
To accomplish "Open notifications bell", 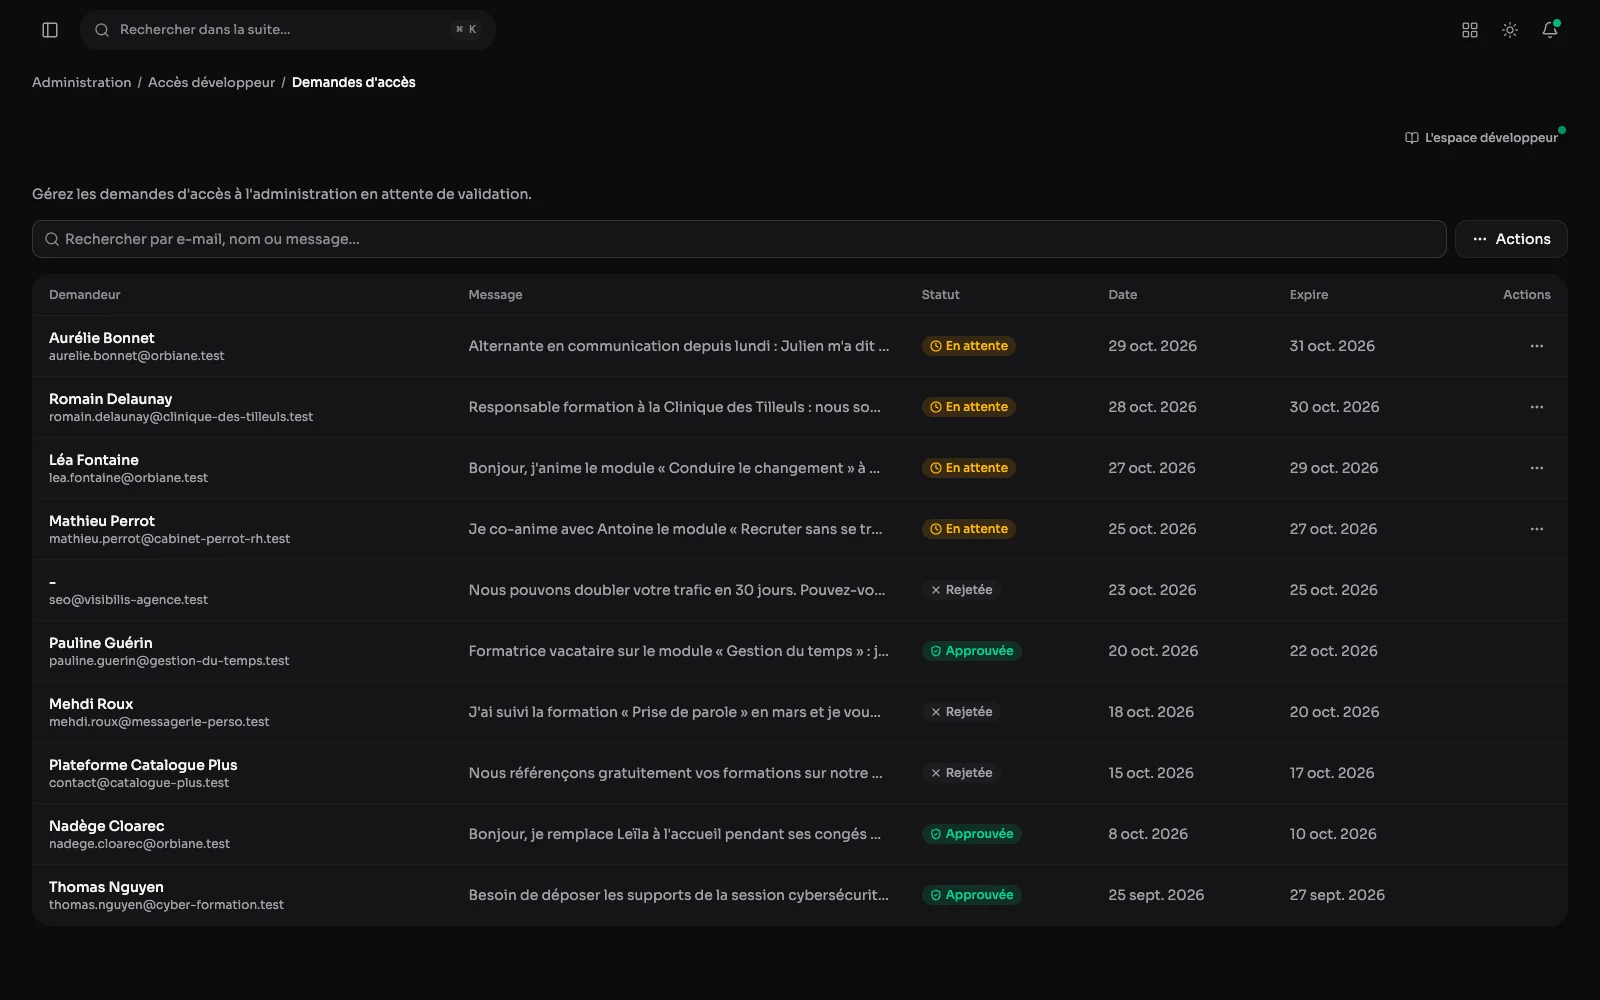I will 1550,30.
